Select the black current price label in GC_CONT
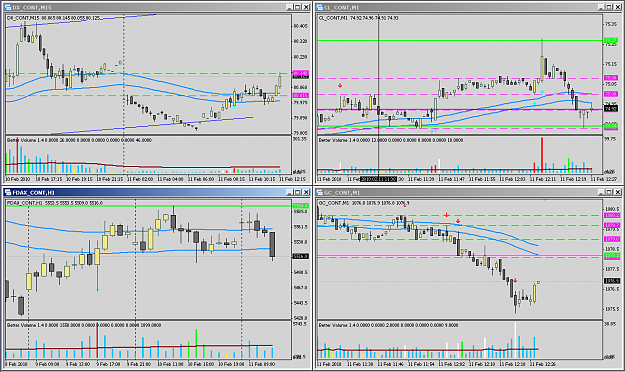Viewport: 625px width, 372px height. (x=611, y=281)
